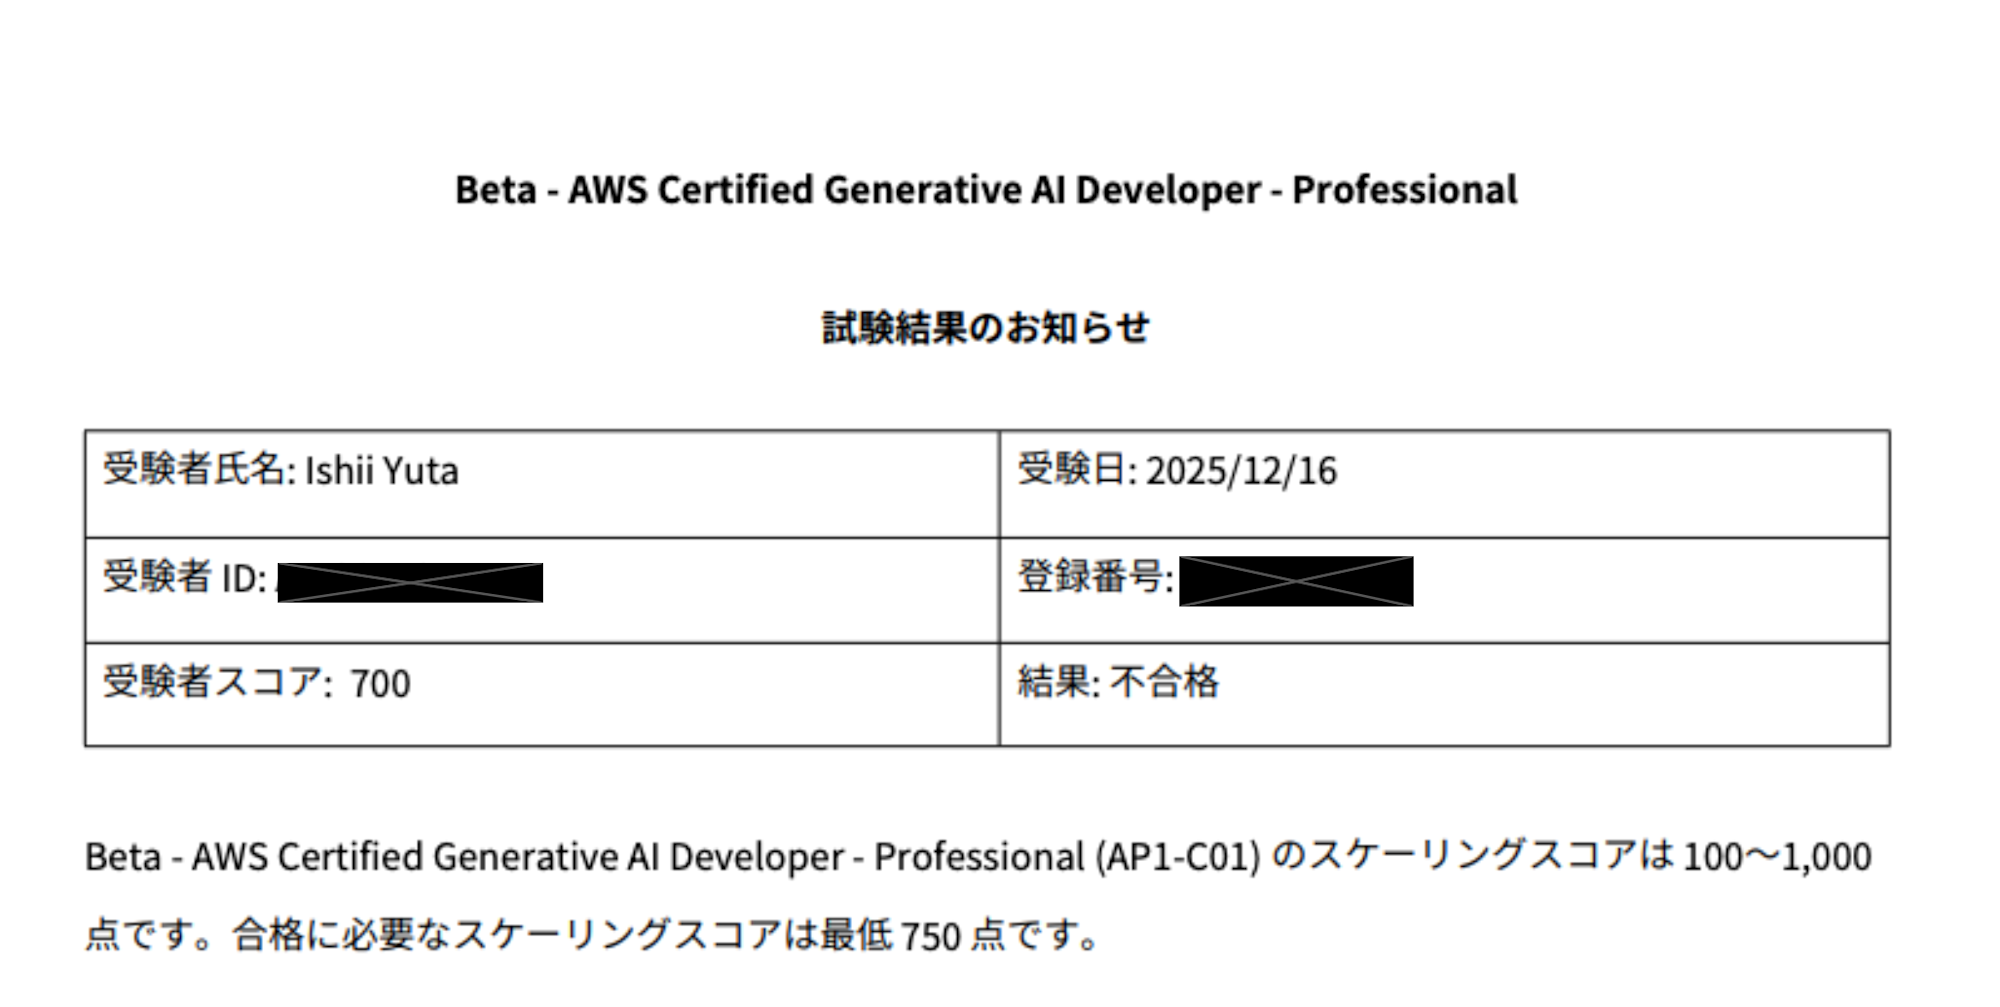Click the 受験者スコア label
Image resolution: width=2000 pixels, height=1007 pixels.
click(212, 683)
